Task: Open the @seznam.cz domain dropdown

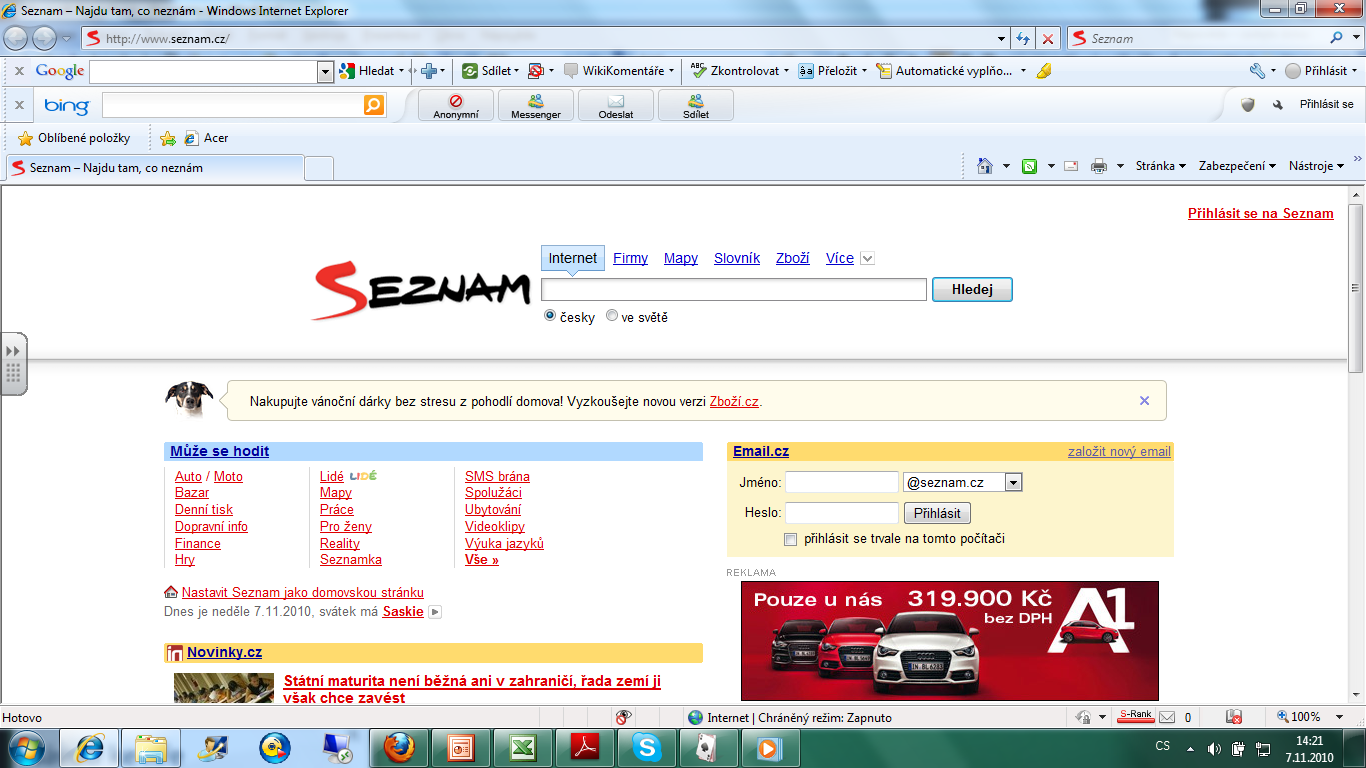Action: click(x=1013, y=482)
